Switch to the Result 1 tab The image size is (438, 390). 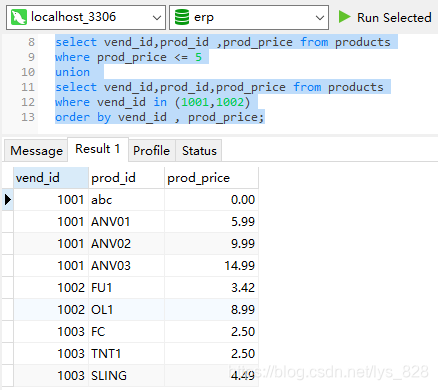(x=98, y=149)
